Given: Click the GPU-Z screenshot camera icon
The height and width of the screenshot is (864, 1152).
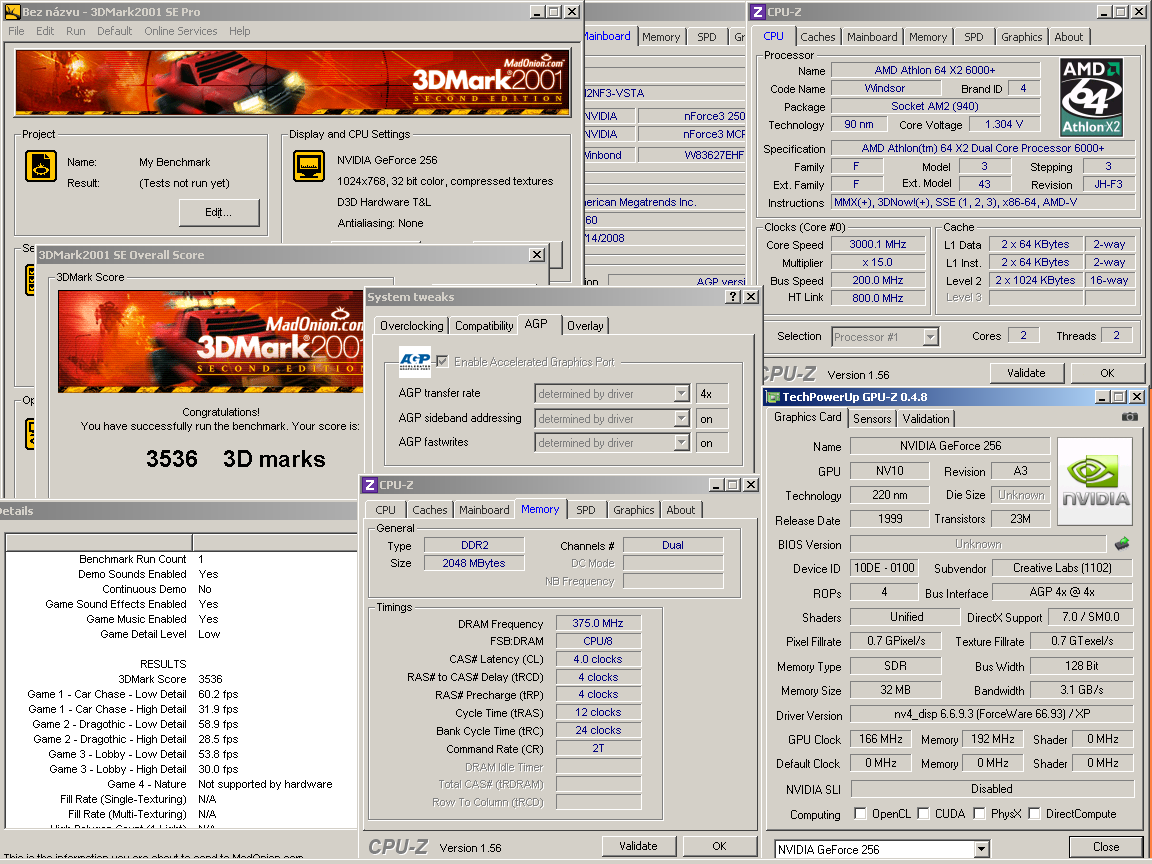Looking at the screenshot, I should 1129,417.
